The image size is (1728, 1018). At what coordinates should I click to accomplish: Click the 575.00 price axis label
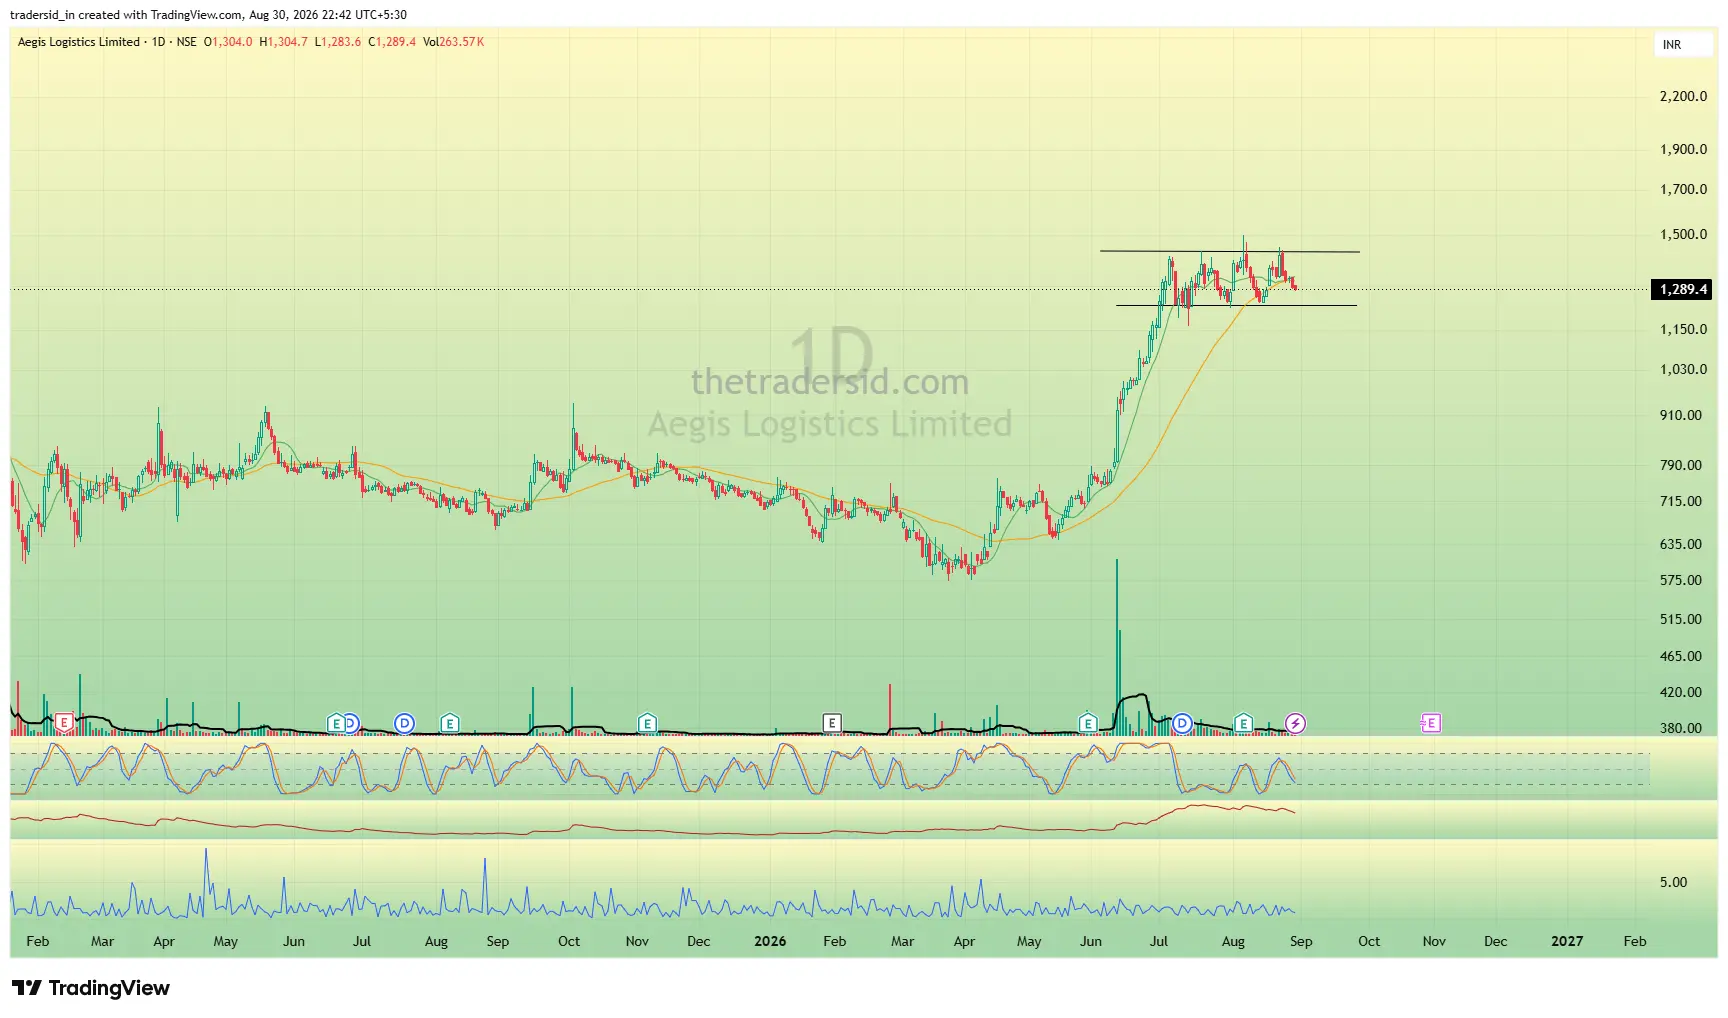pos(1680,580)
